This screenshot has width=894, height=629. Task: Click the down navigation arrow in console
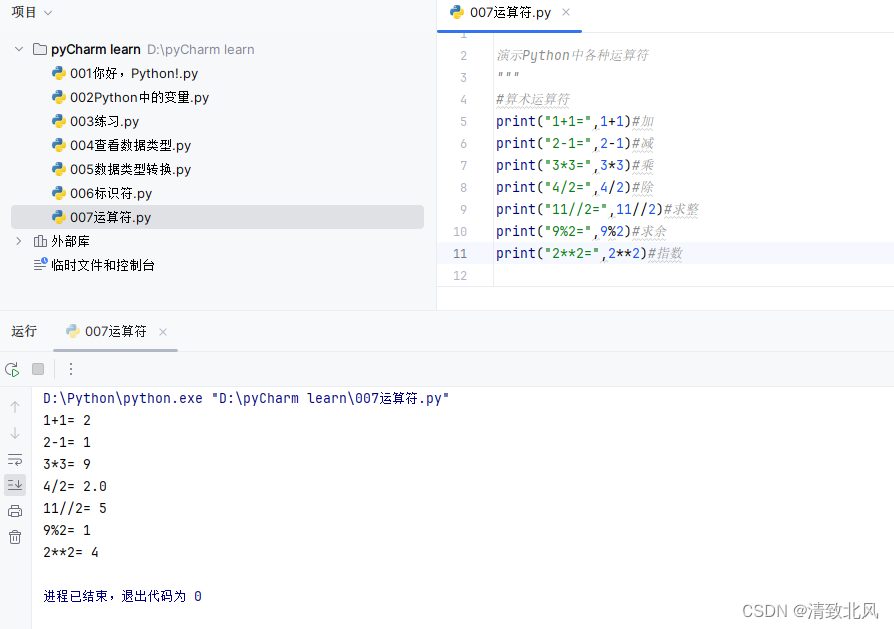pos(14,432)
